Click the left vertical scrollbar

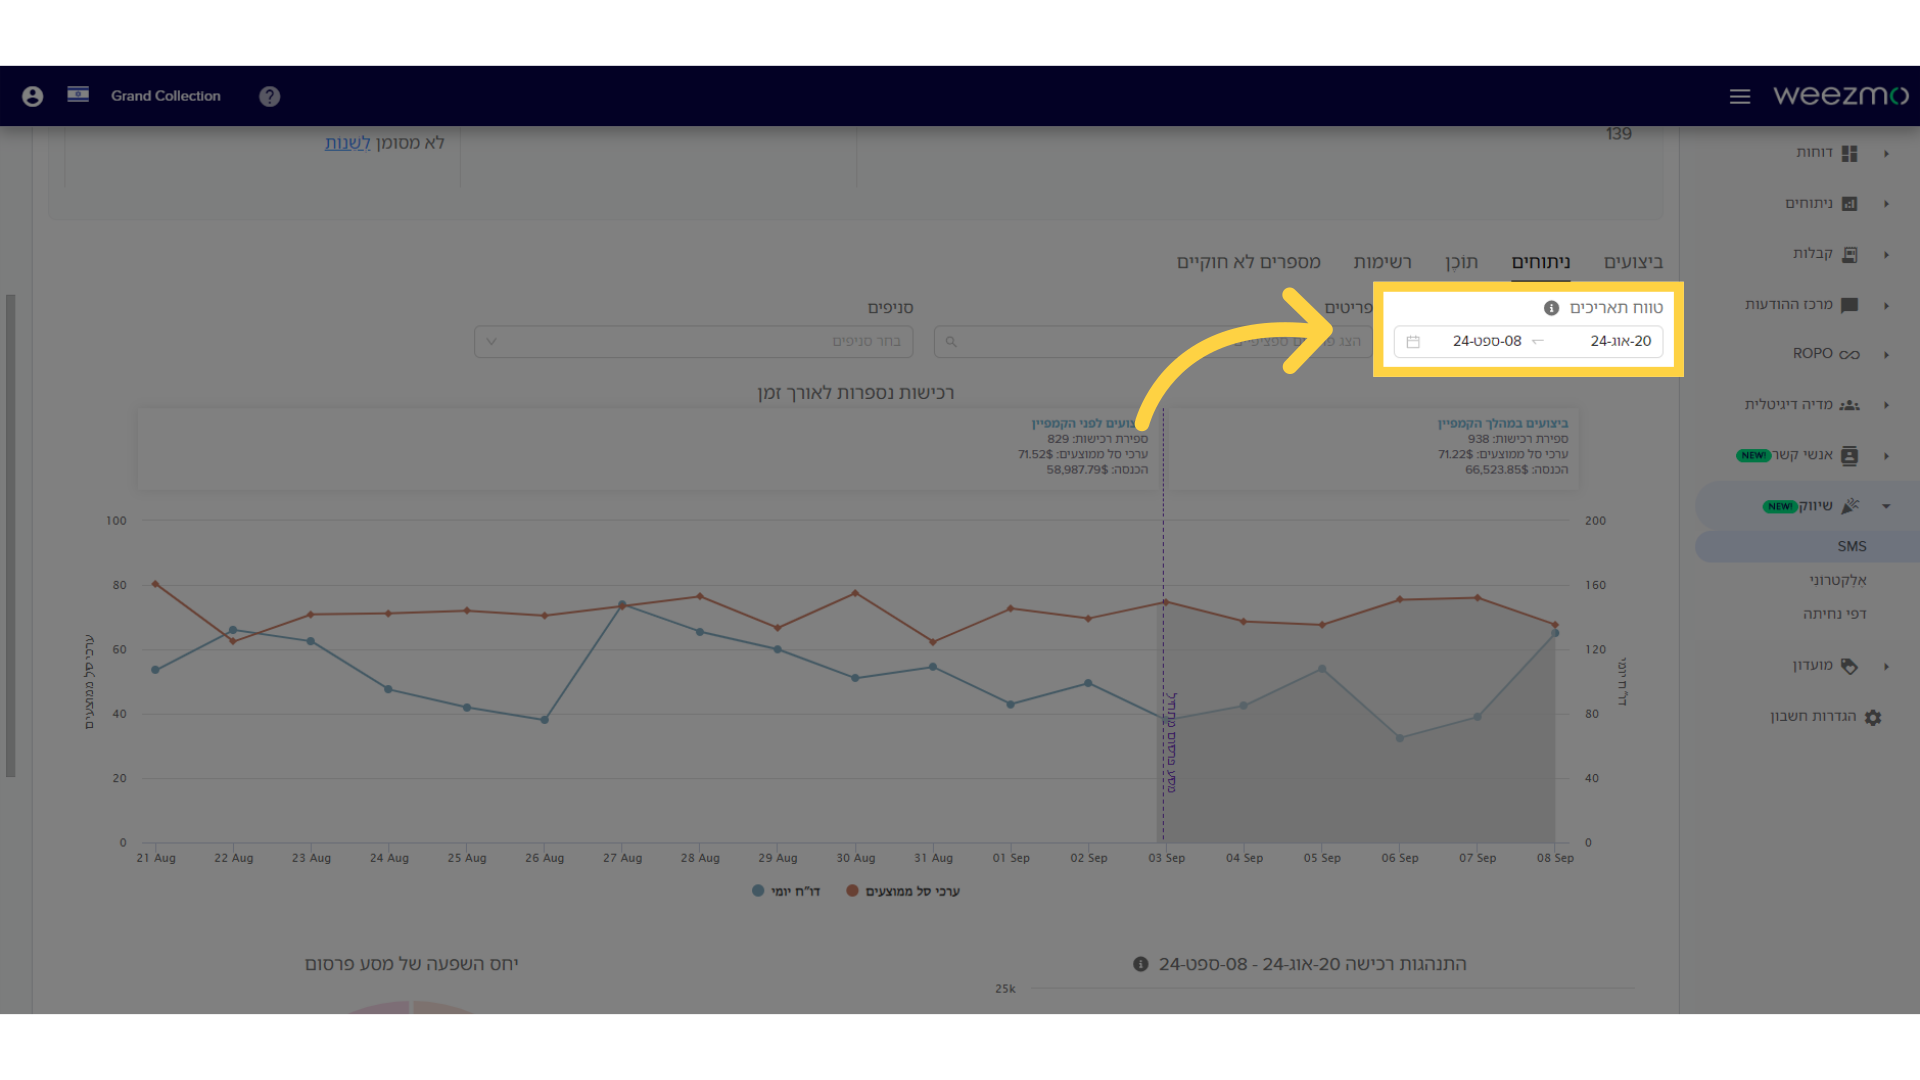click(10, 535)
